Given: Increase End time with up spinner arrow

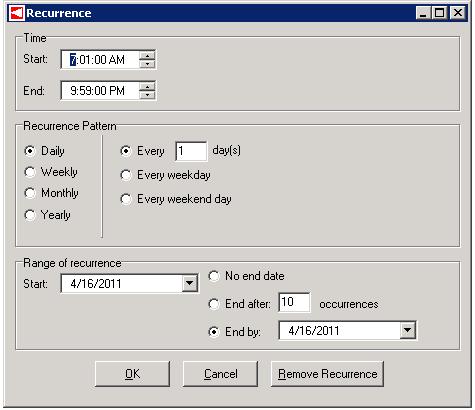Looking at the screenshot, I should tap(147, 87).
